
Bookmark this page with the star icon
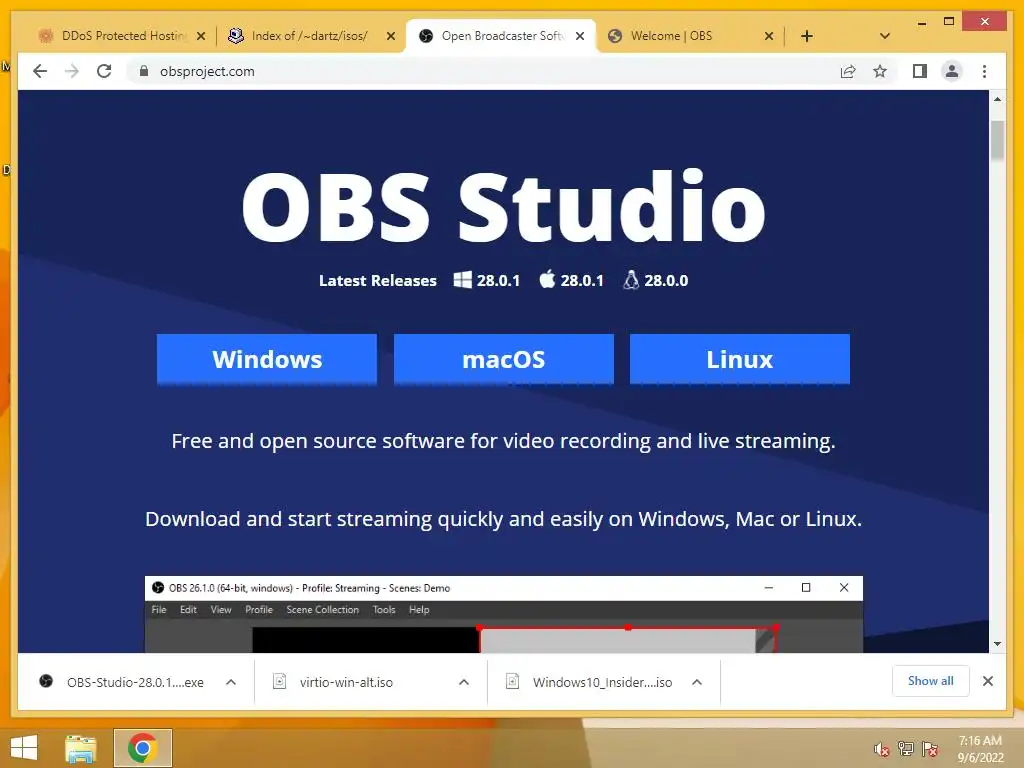880,71
